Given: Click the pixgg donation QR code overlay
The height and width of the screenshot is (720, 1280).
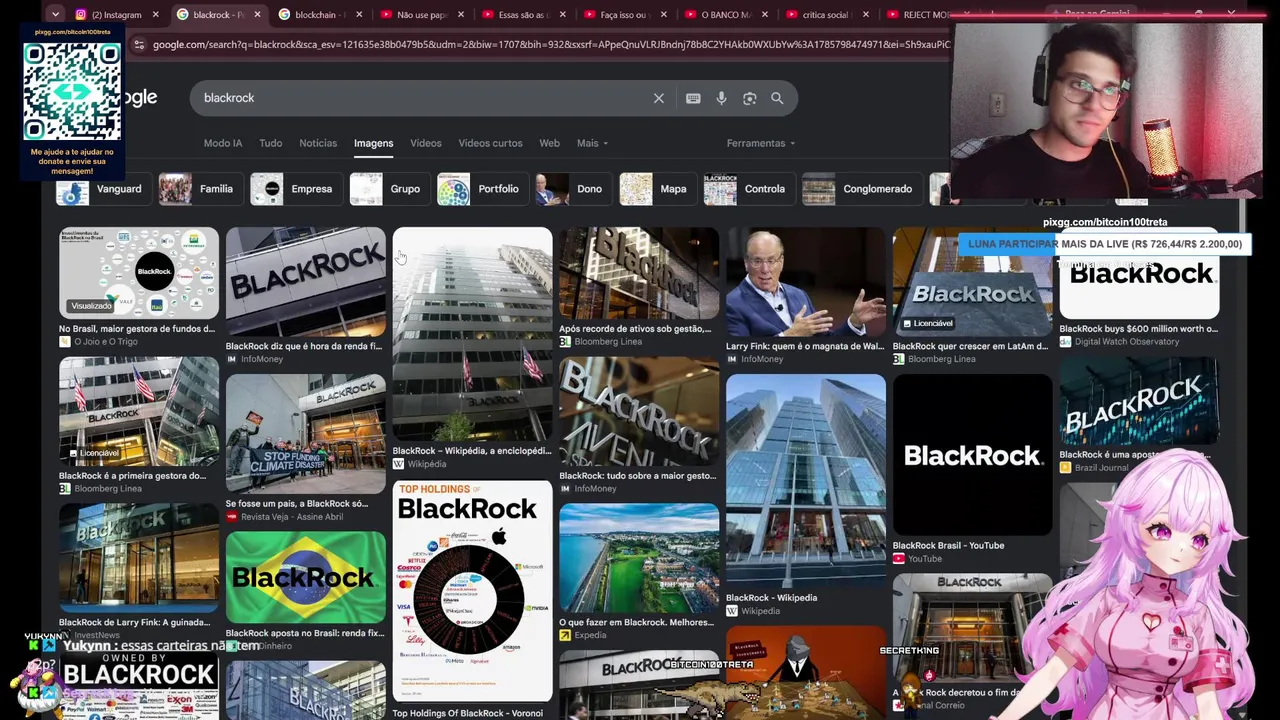Looking at the screenshot, I should [72, 91].
